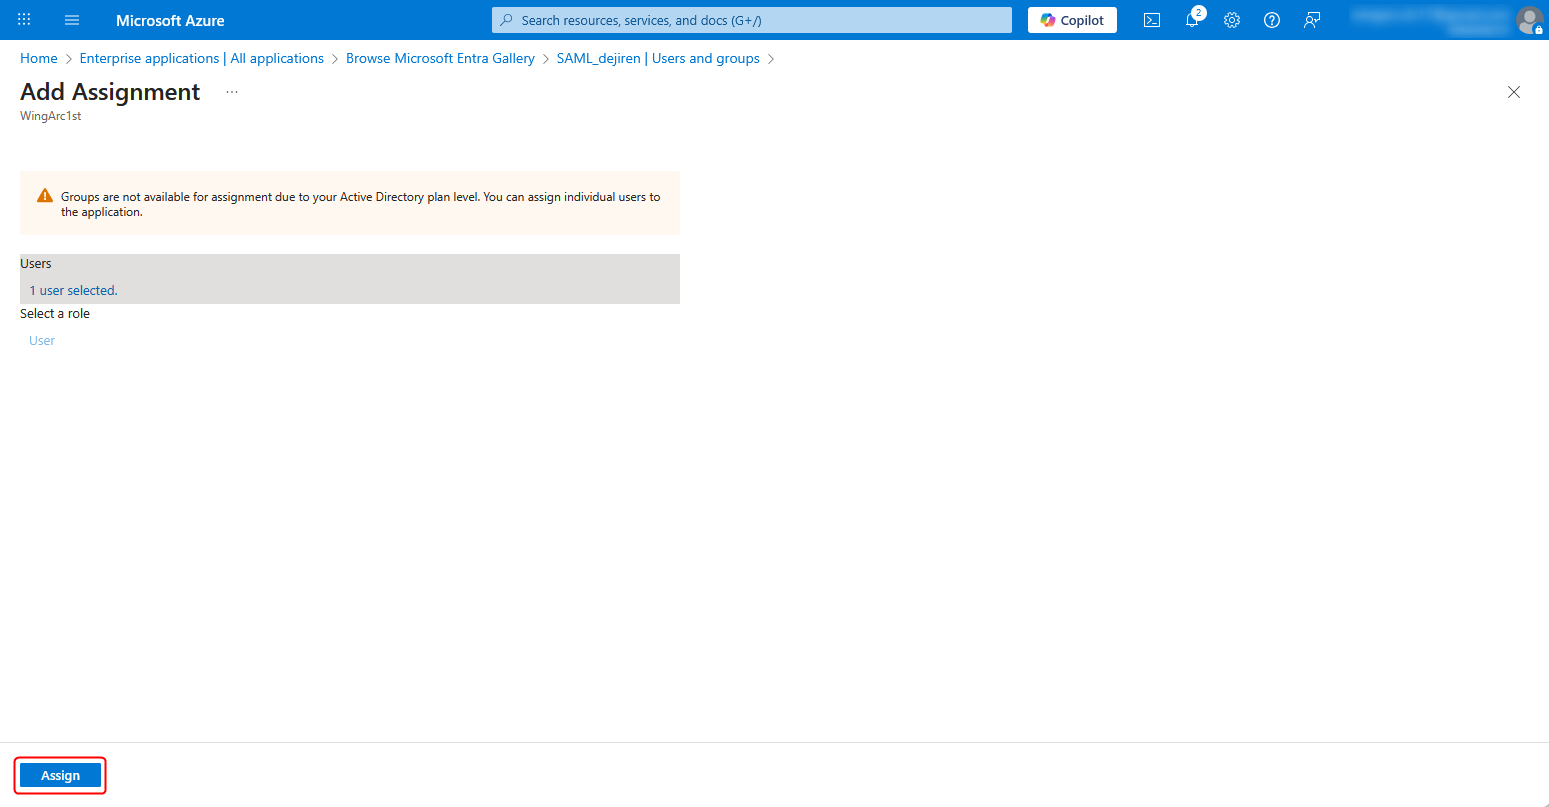Click the User role link
Screen dimensions: 1549x807
(x=42, y=341)
